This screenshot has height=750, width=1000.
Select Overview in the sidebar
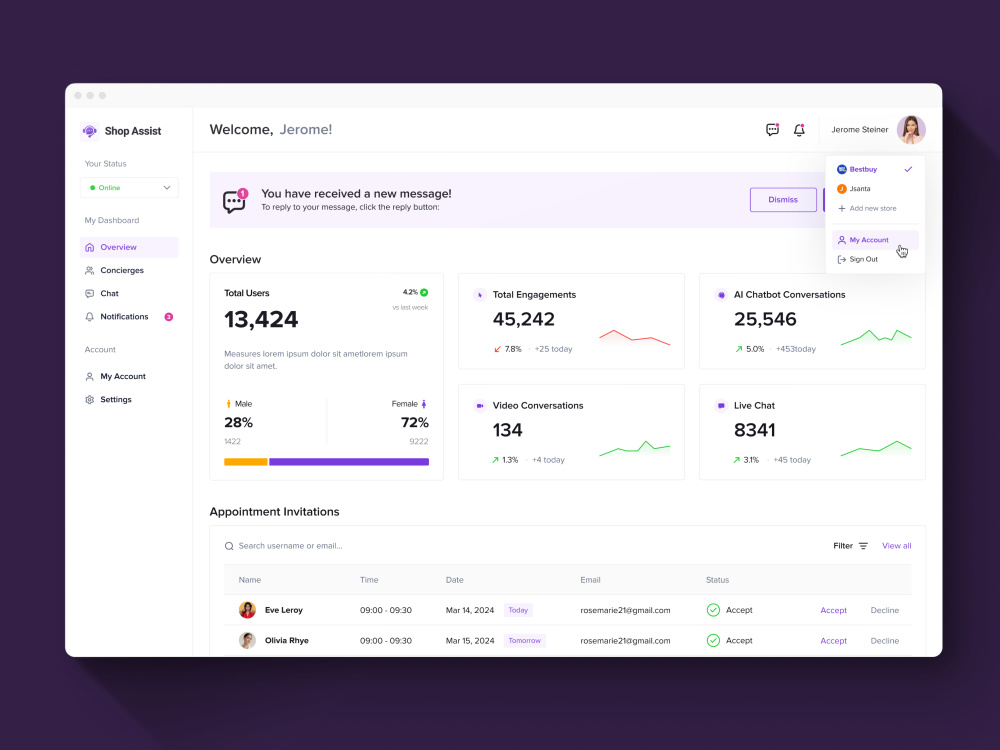point(129,247)
